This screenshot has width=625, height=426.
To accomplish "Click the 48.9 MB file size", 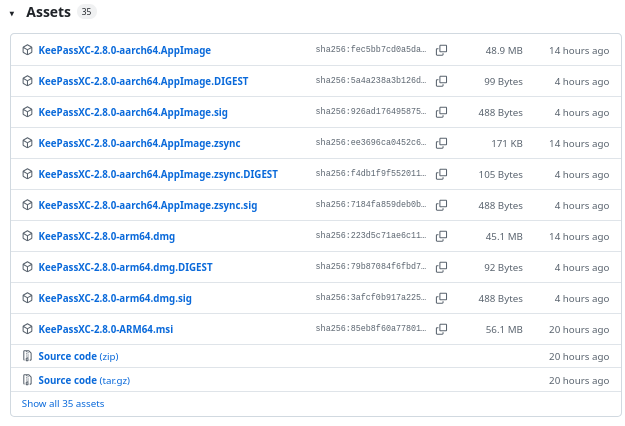I will coord(504,51).
